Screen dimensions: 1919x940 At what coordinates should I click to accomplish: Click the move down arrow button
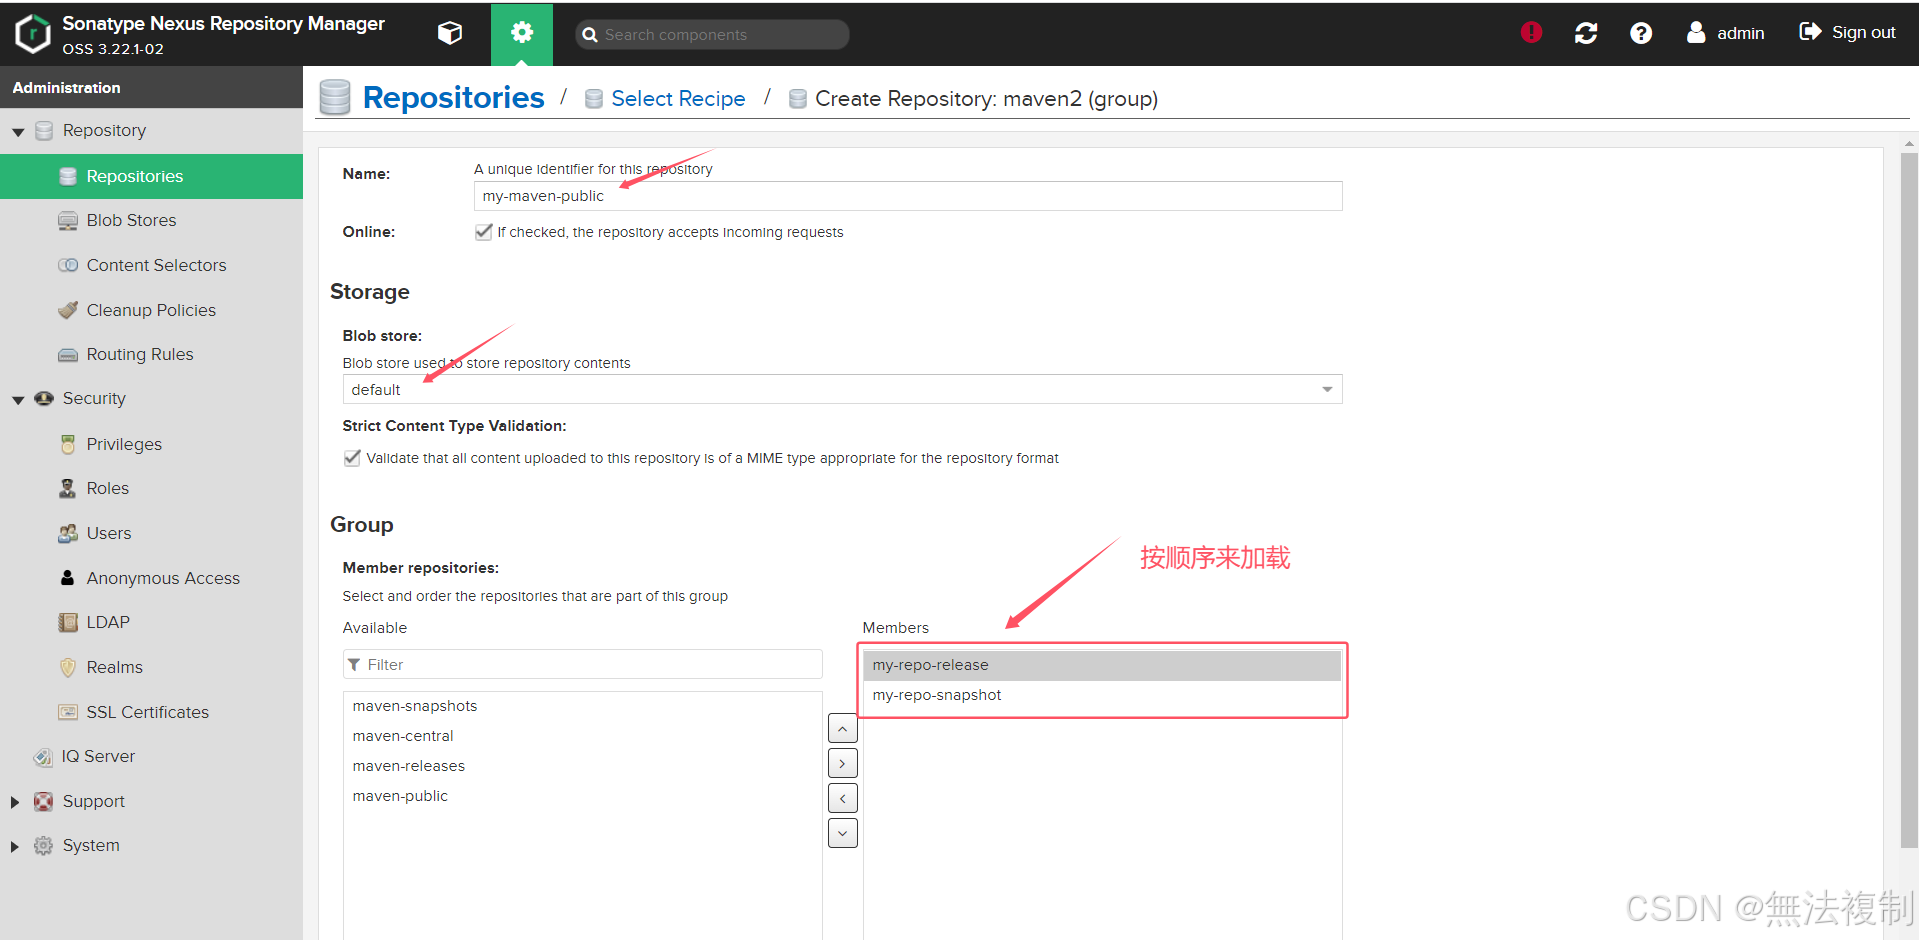843,833
